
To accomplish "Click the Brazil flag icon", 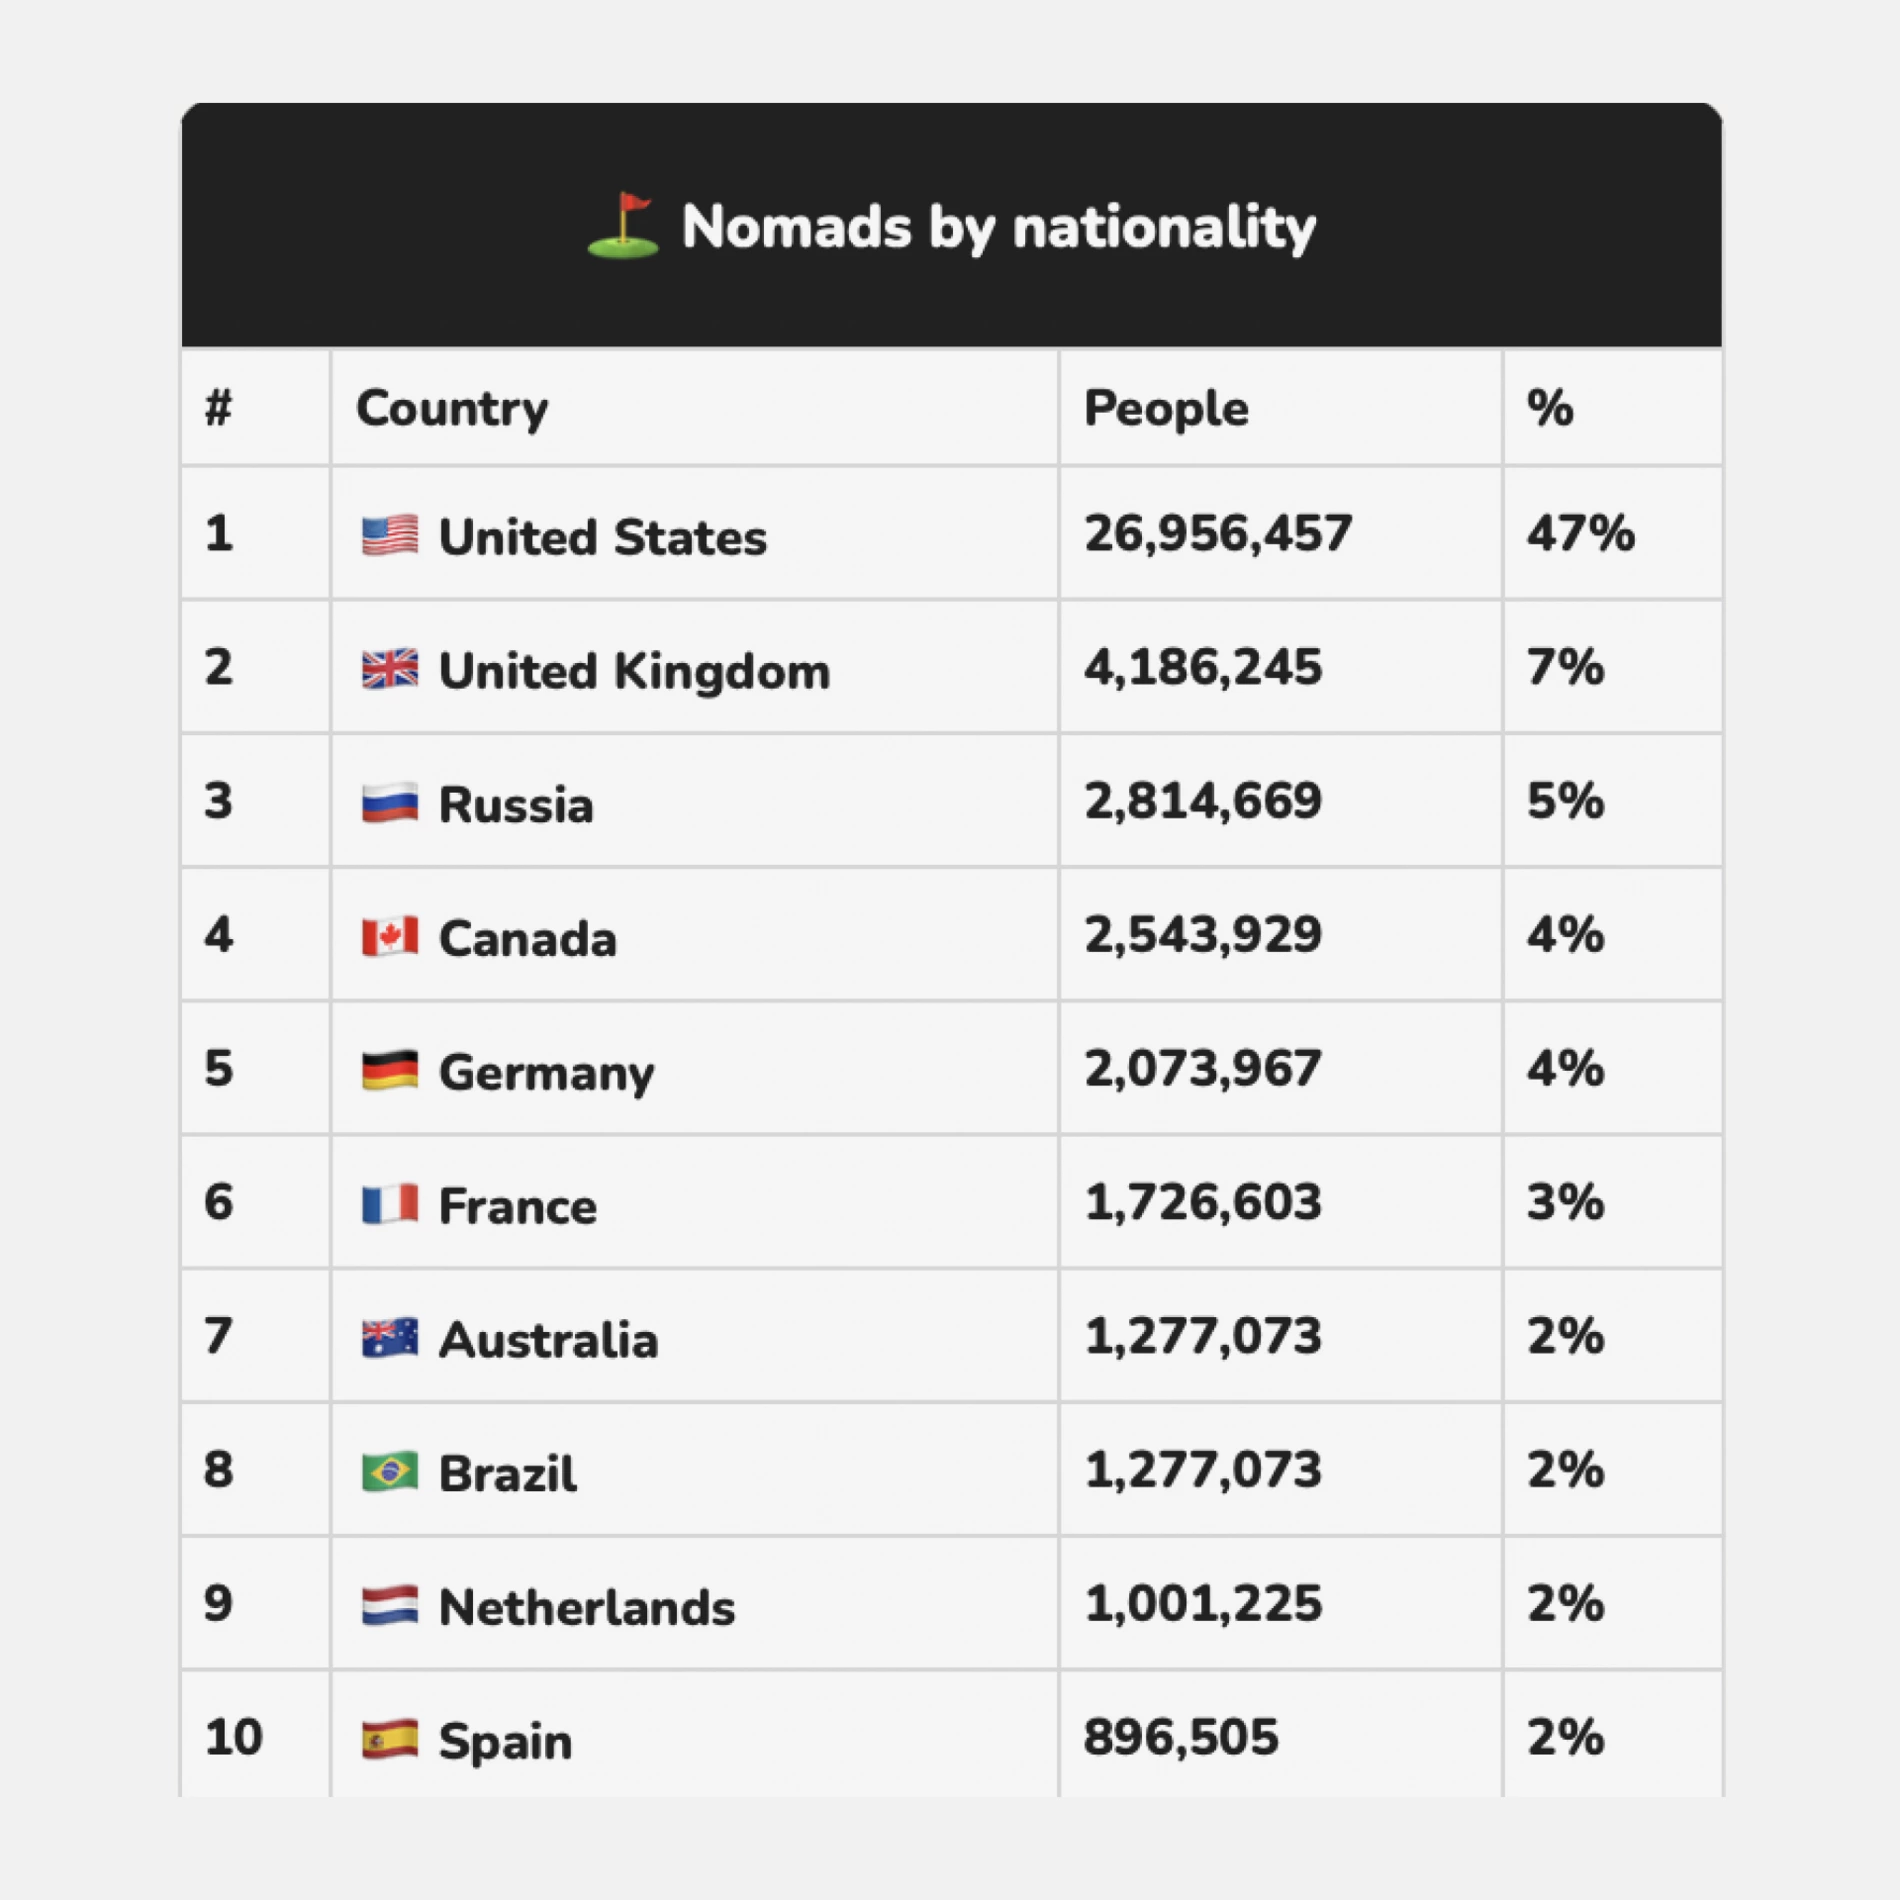I will click(x=390, y=1472).
